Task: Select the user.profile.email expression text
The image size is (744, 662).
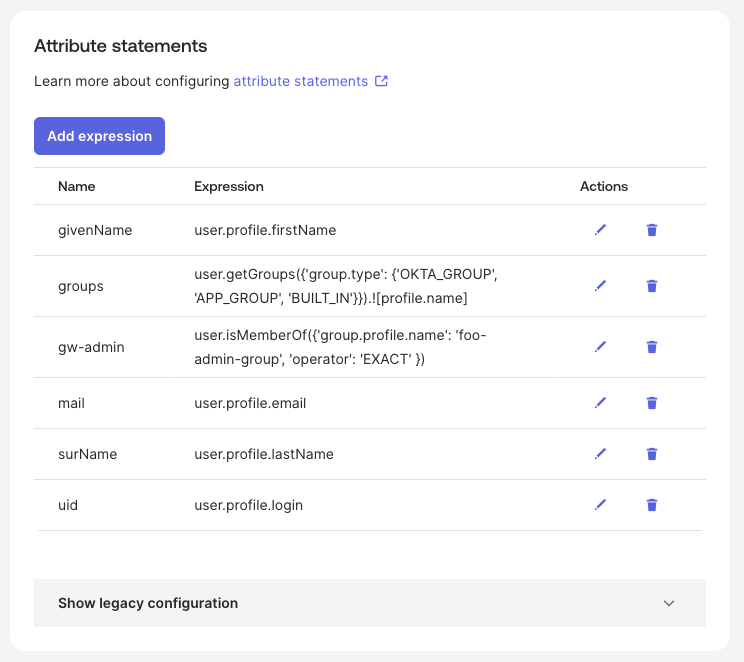Action: (250, 403)
